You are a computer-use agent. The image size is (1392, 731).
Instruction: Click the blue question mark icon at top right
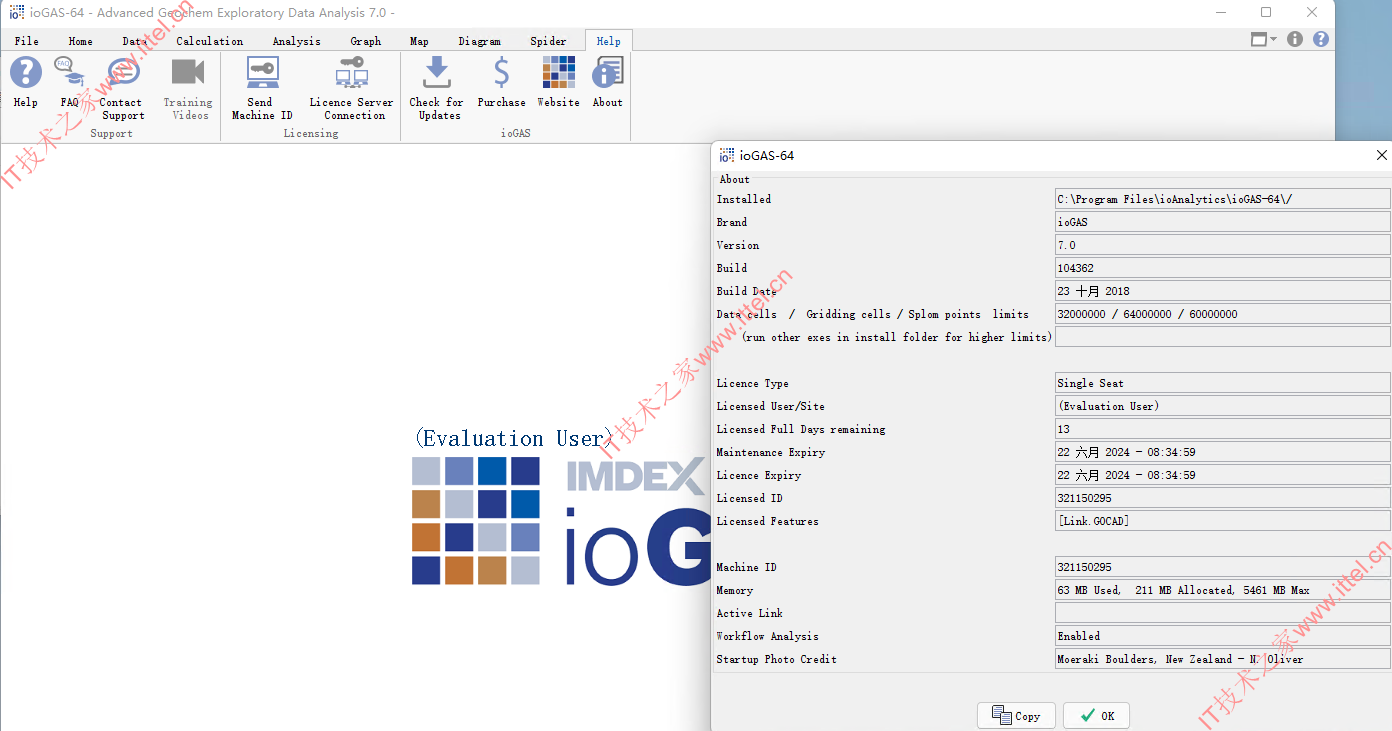click(1321, 39)
